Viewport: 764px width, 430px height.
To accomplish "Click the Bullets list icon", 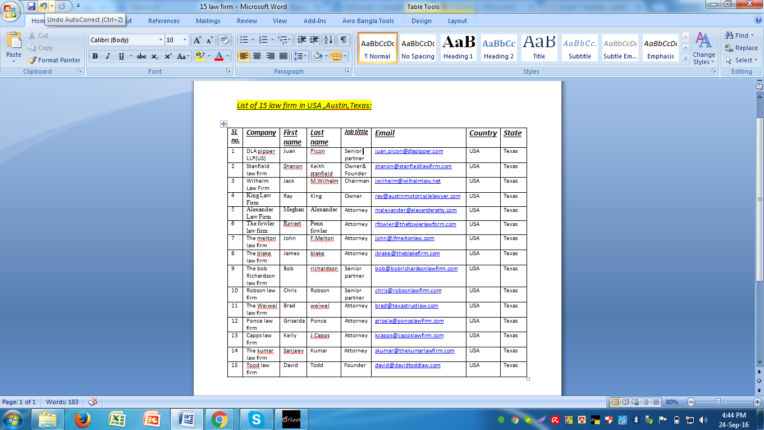I will 244,40.
